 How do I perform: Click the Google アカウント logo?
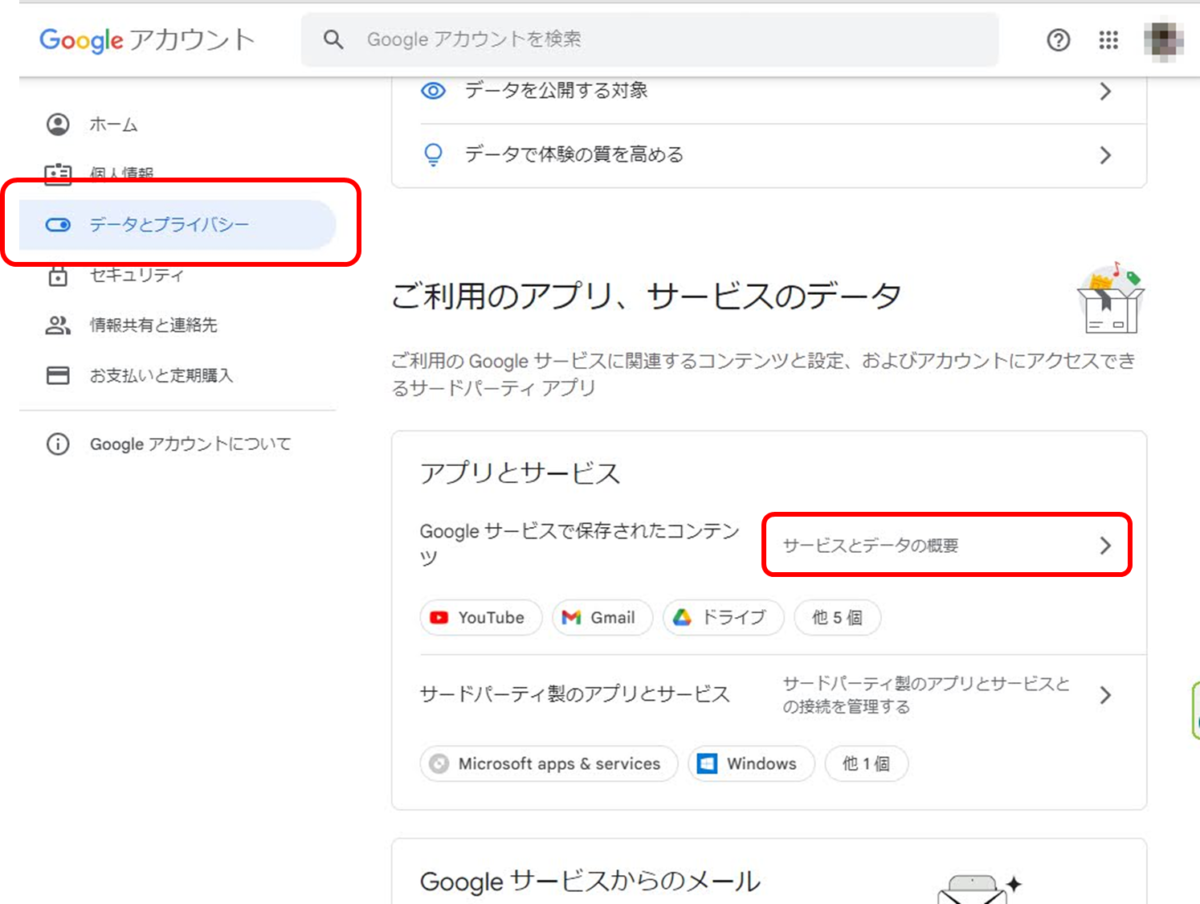147,40
